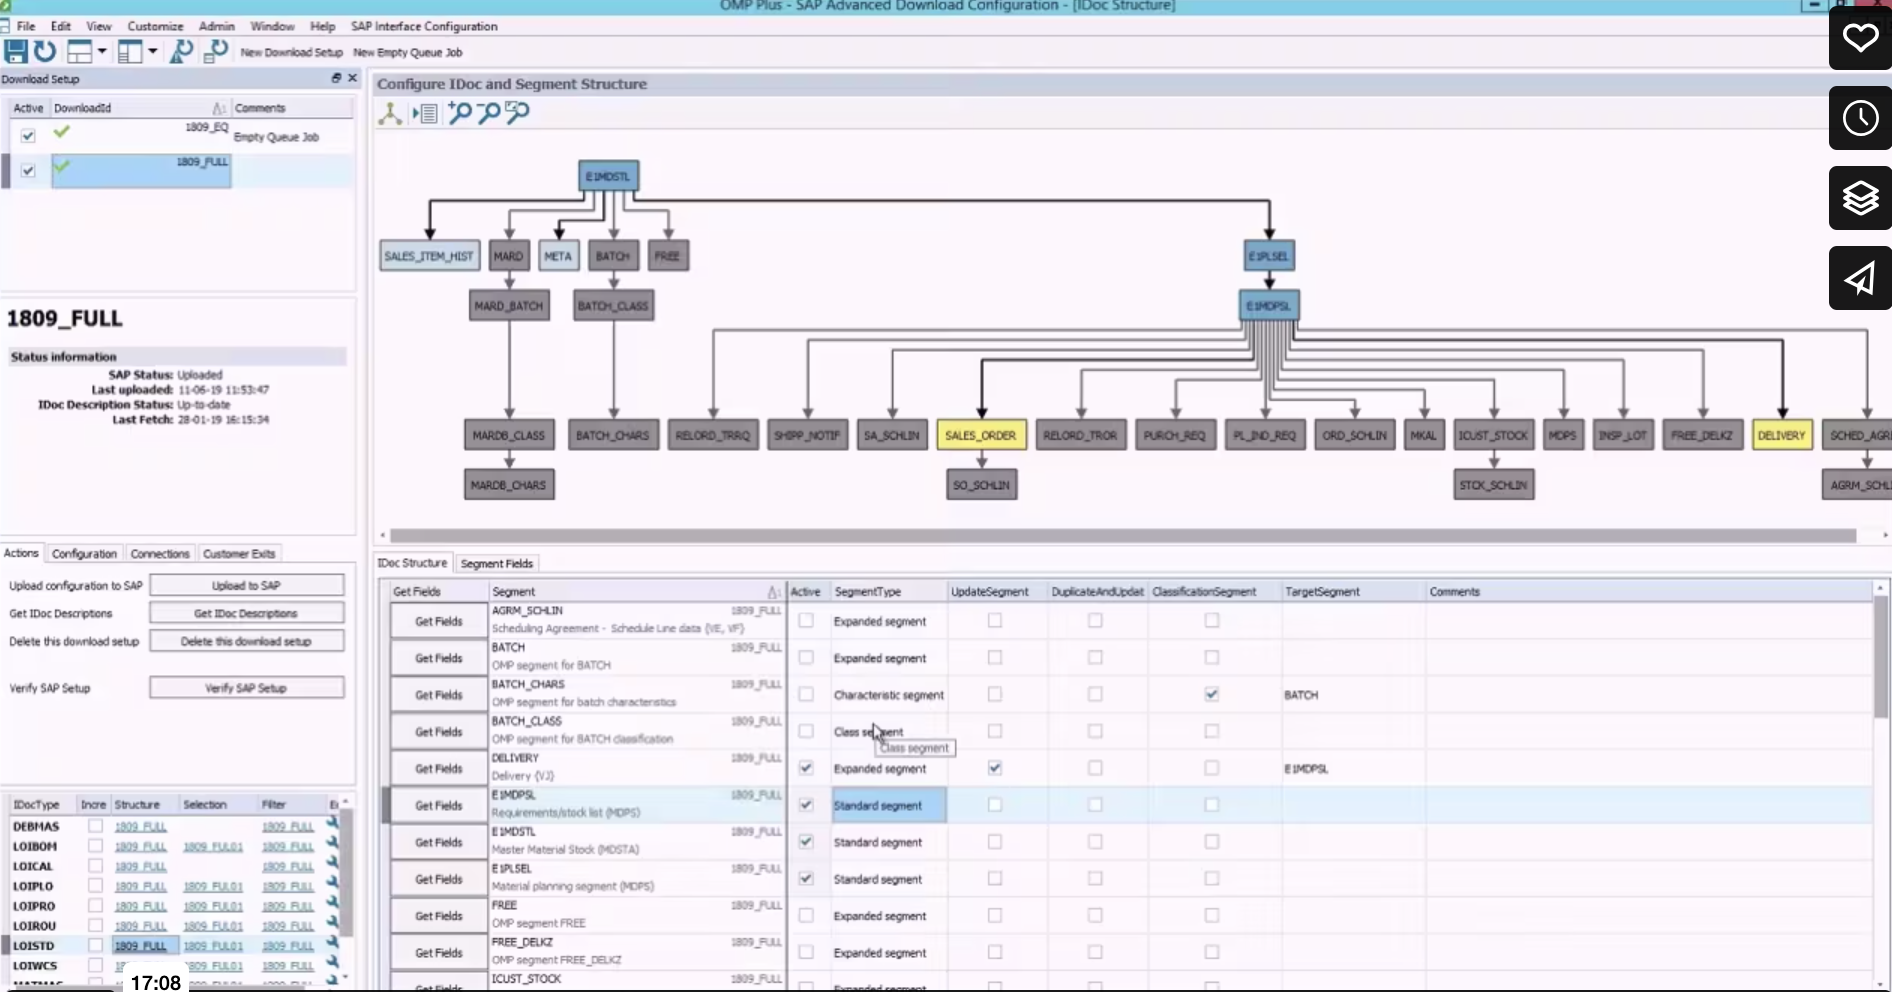This screenshot has height=992, width=1892.
Task: Open the 1809_FULL filter link for LOICAL
Action: tap(288, 866)
